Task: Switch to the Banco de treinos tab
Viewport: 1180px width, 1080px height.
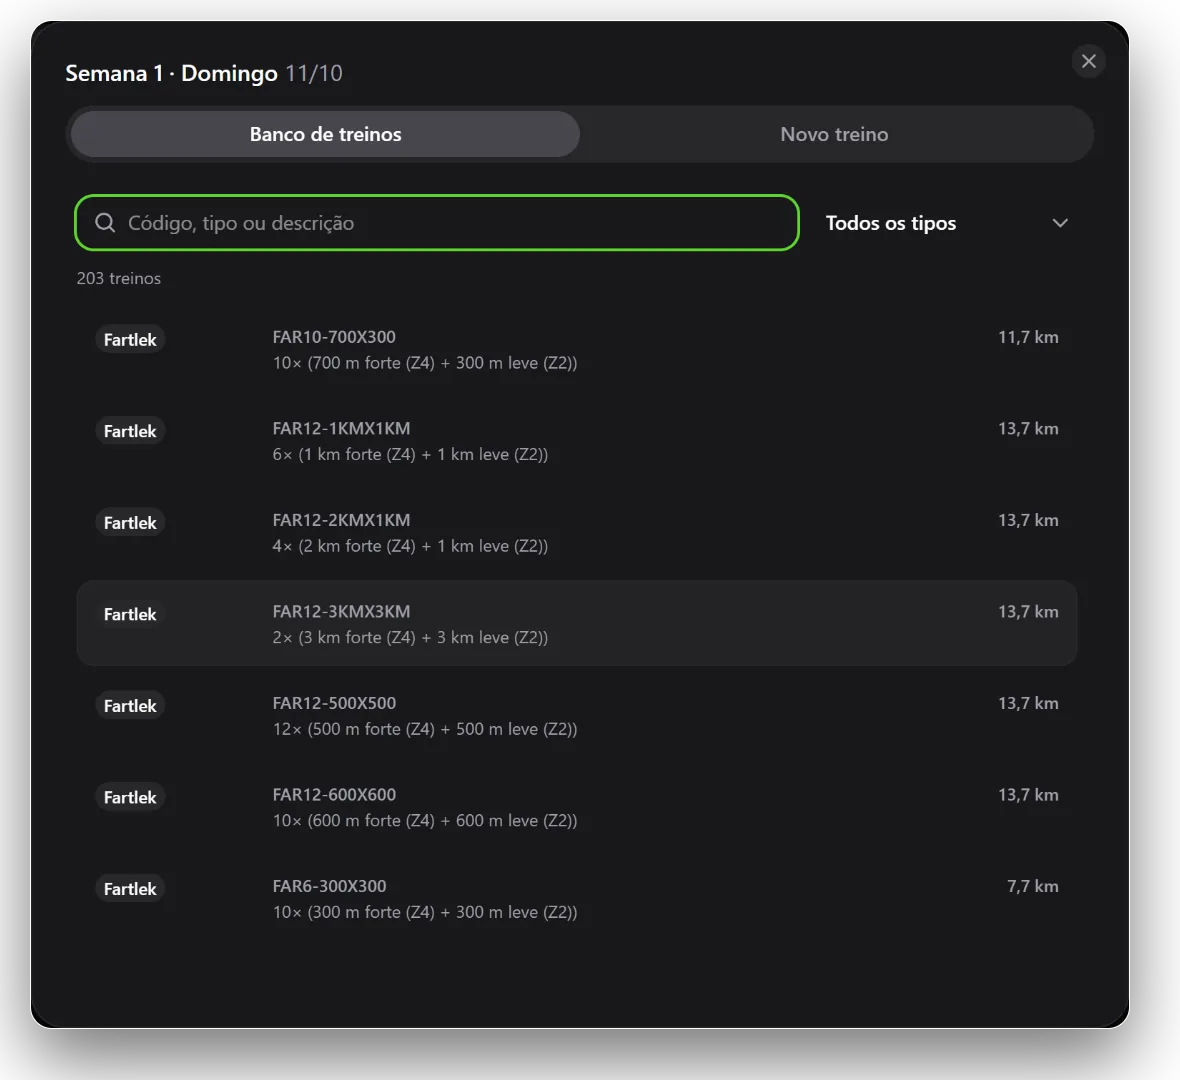Action: 325,134
